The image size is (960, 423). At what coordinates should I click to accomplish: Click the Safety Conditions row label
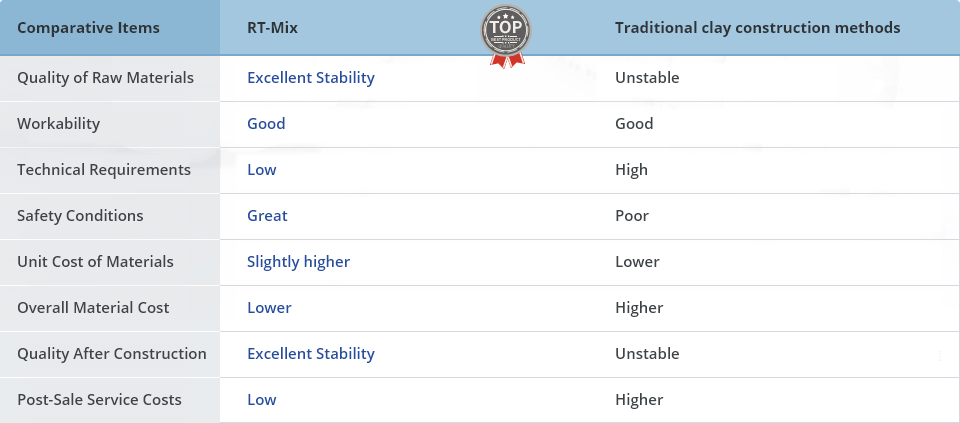point(80,215)
